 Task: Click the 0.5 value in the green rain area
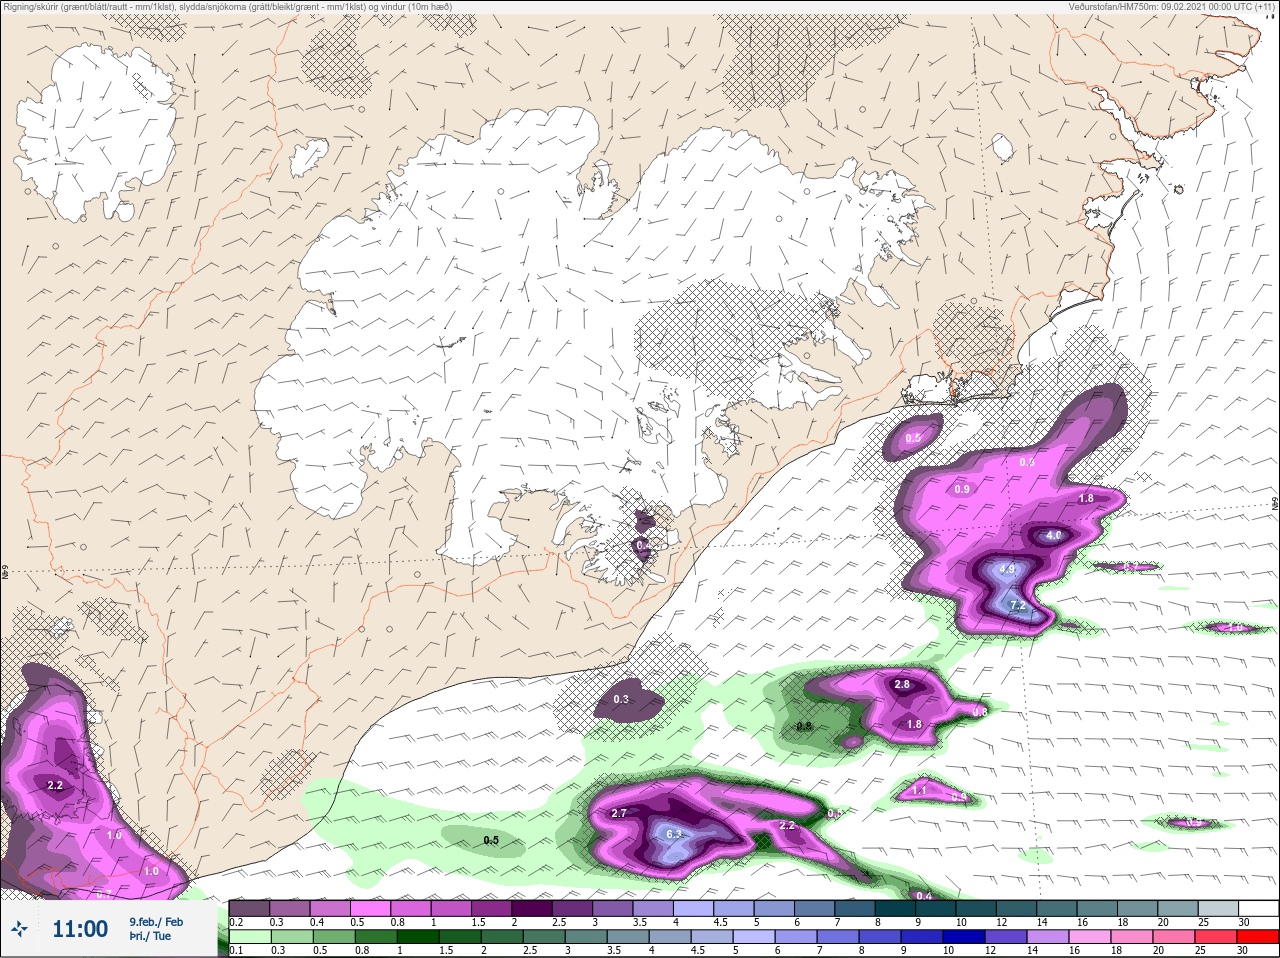tap(491, 840)
